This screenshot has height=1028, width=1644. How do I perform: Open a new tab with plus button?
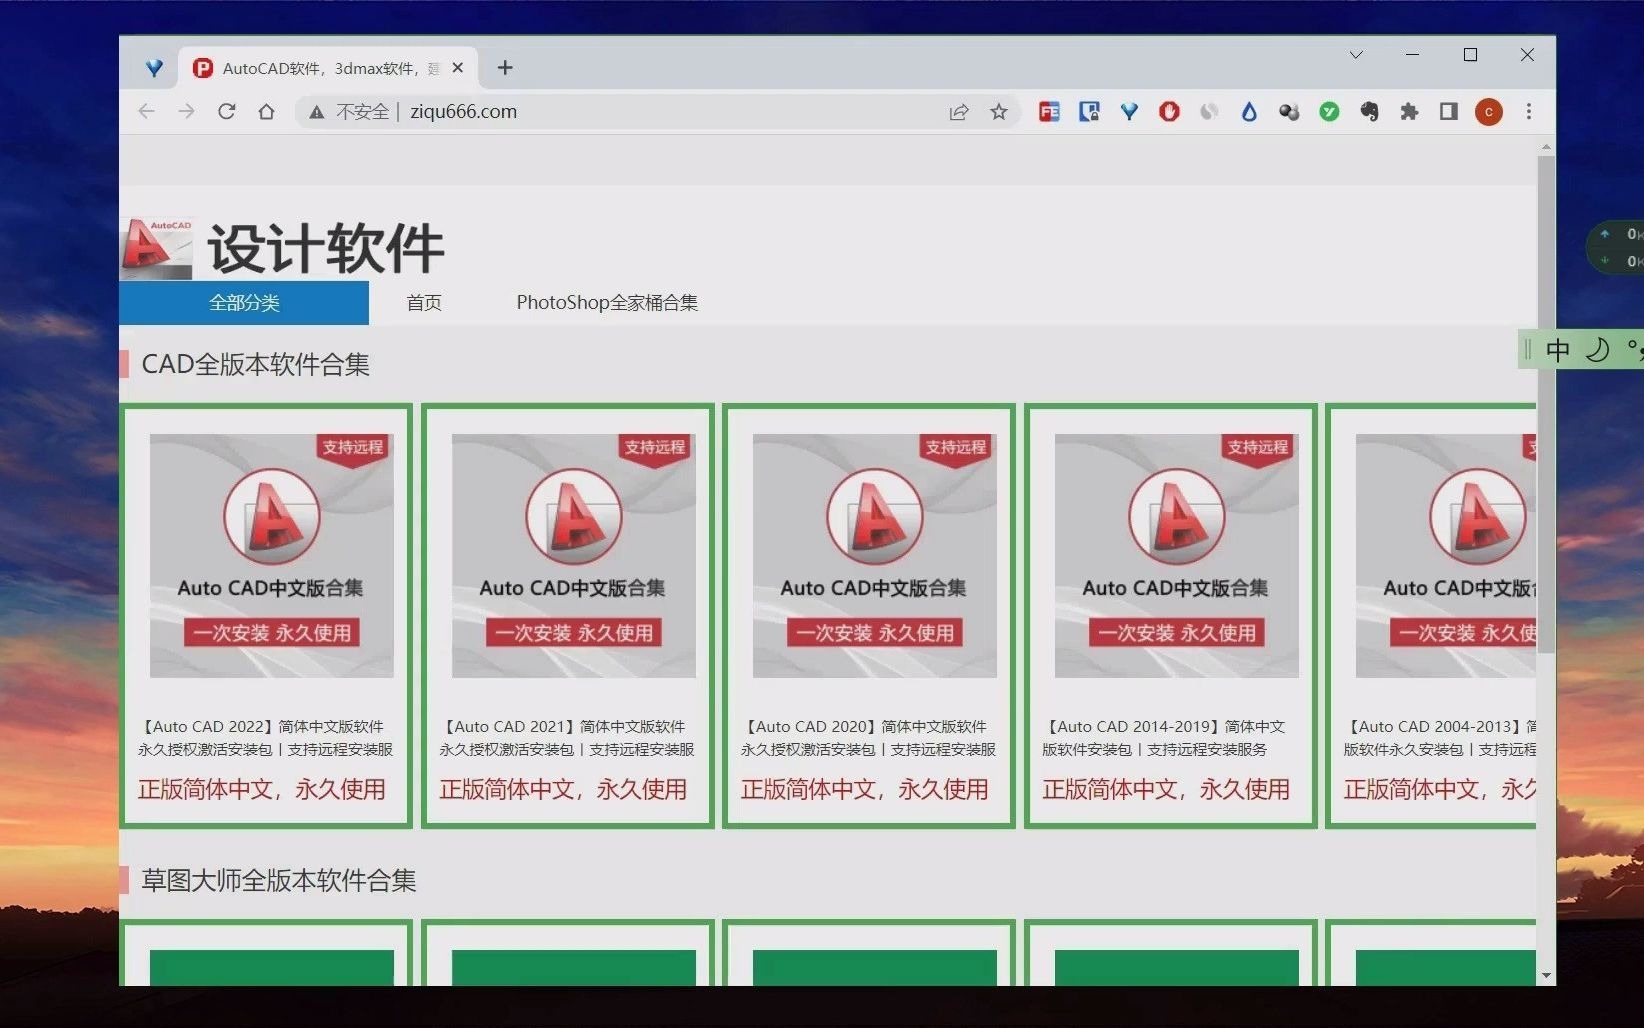[x=505, y=67]
